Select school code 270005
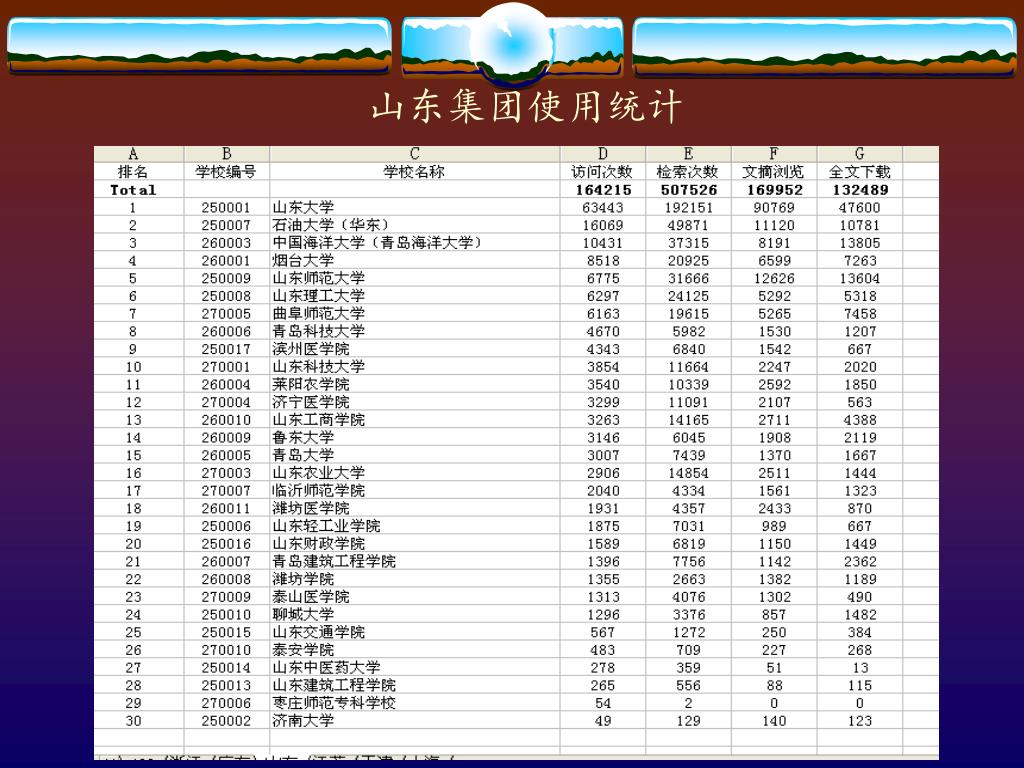1024x768 pixels. (x=227, y=313)
